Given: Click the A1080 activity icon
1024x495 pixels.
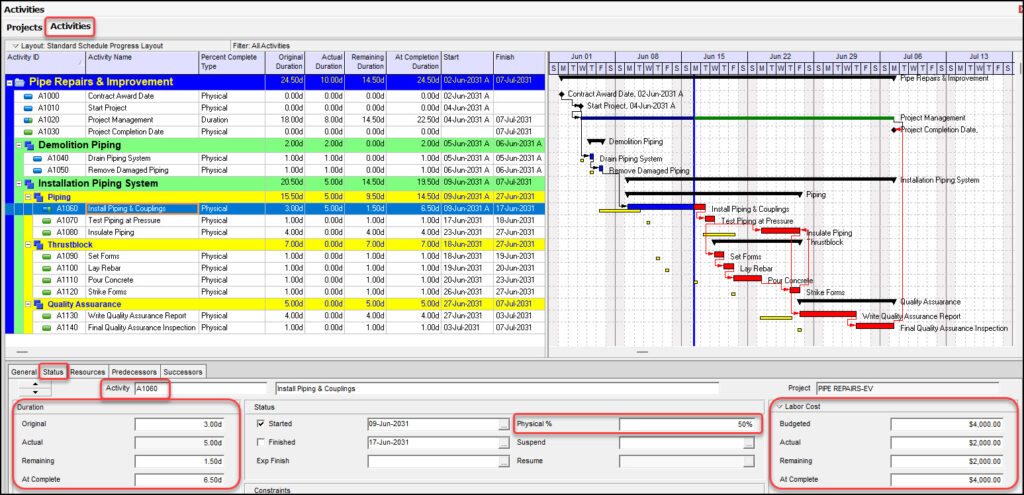Looking at the screenshot, I should (x=46, y=232).
